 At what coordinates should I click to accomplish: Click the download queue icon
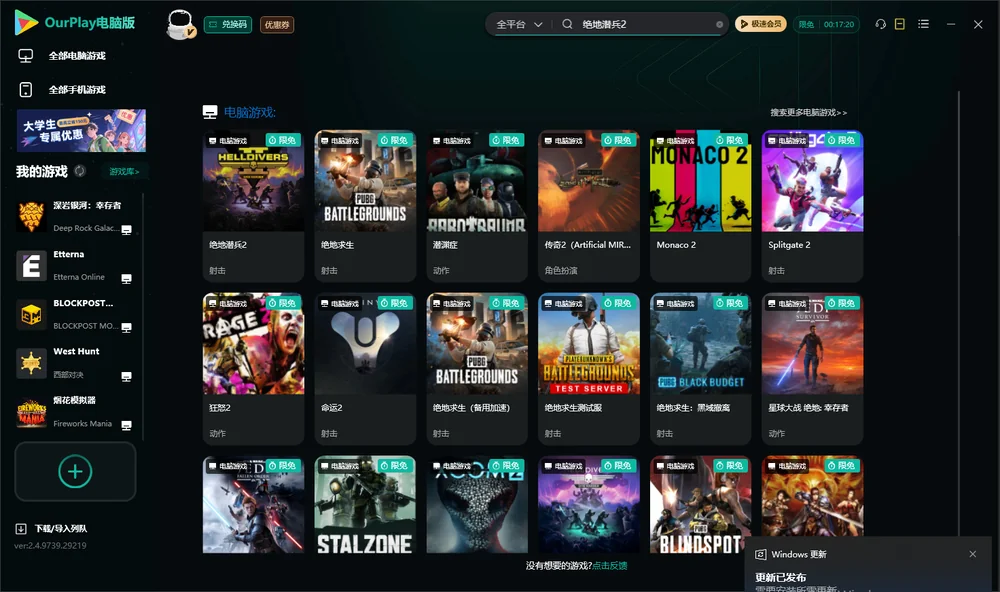click(20, 528)
